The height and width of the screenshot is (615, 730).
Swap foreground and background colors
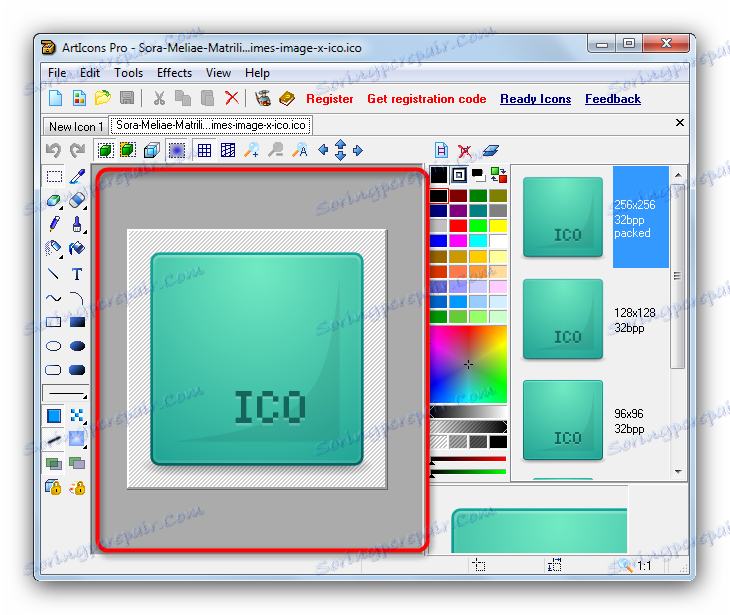tap(499, 175)
